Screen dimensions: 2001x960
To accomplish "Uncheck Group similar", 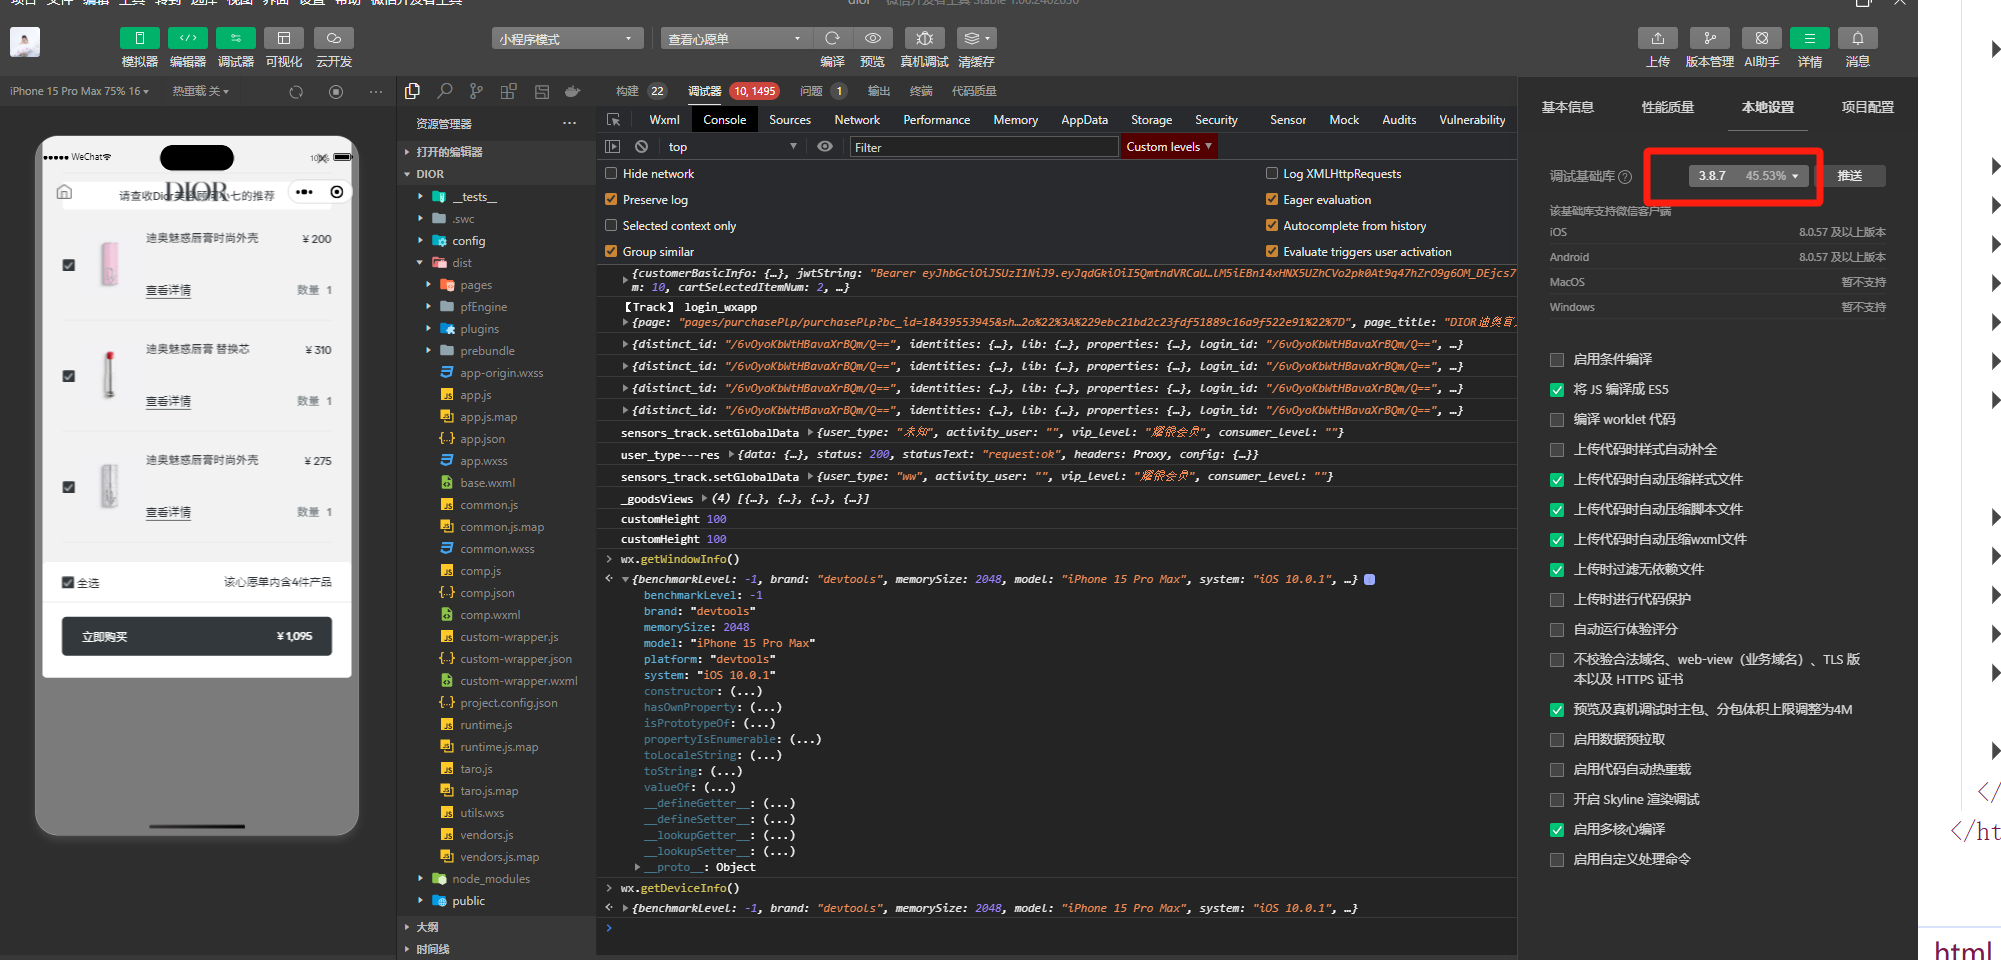I will (x=611, y=251).
